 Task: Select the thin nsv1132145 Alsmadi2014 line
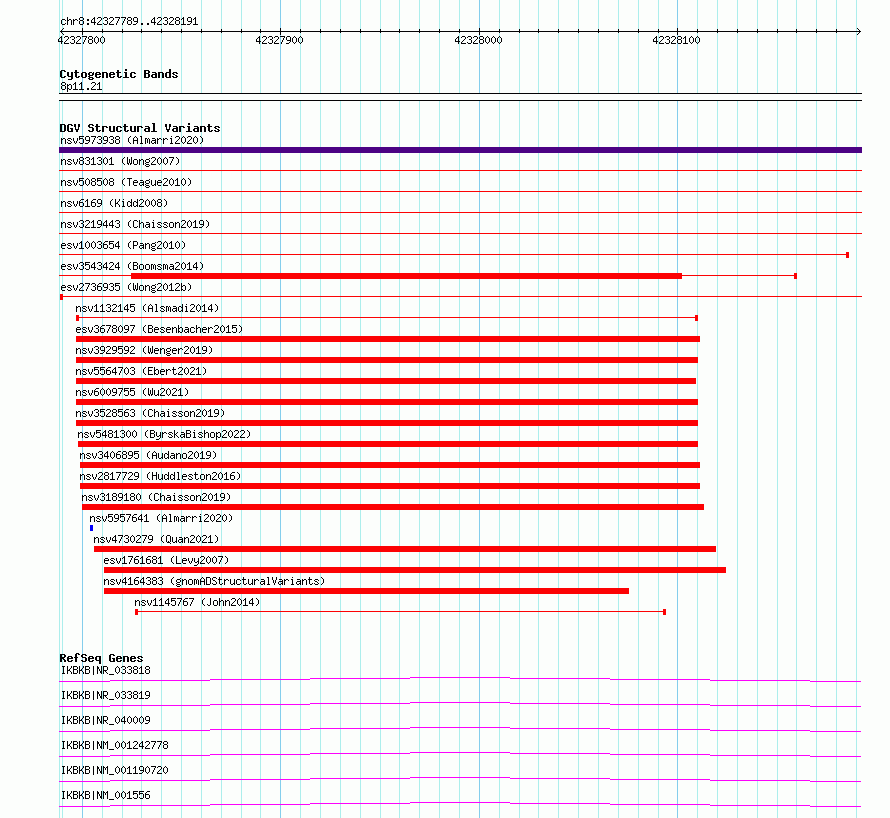click(x=387, y=318)
